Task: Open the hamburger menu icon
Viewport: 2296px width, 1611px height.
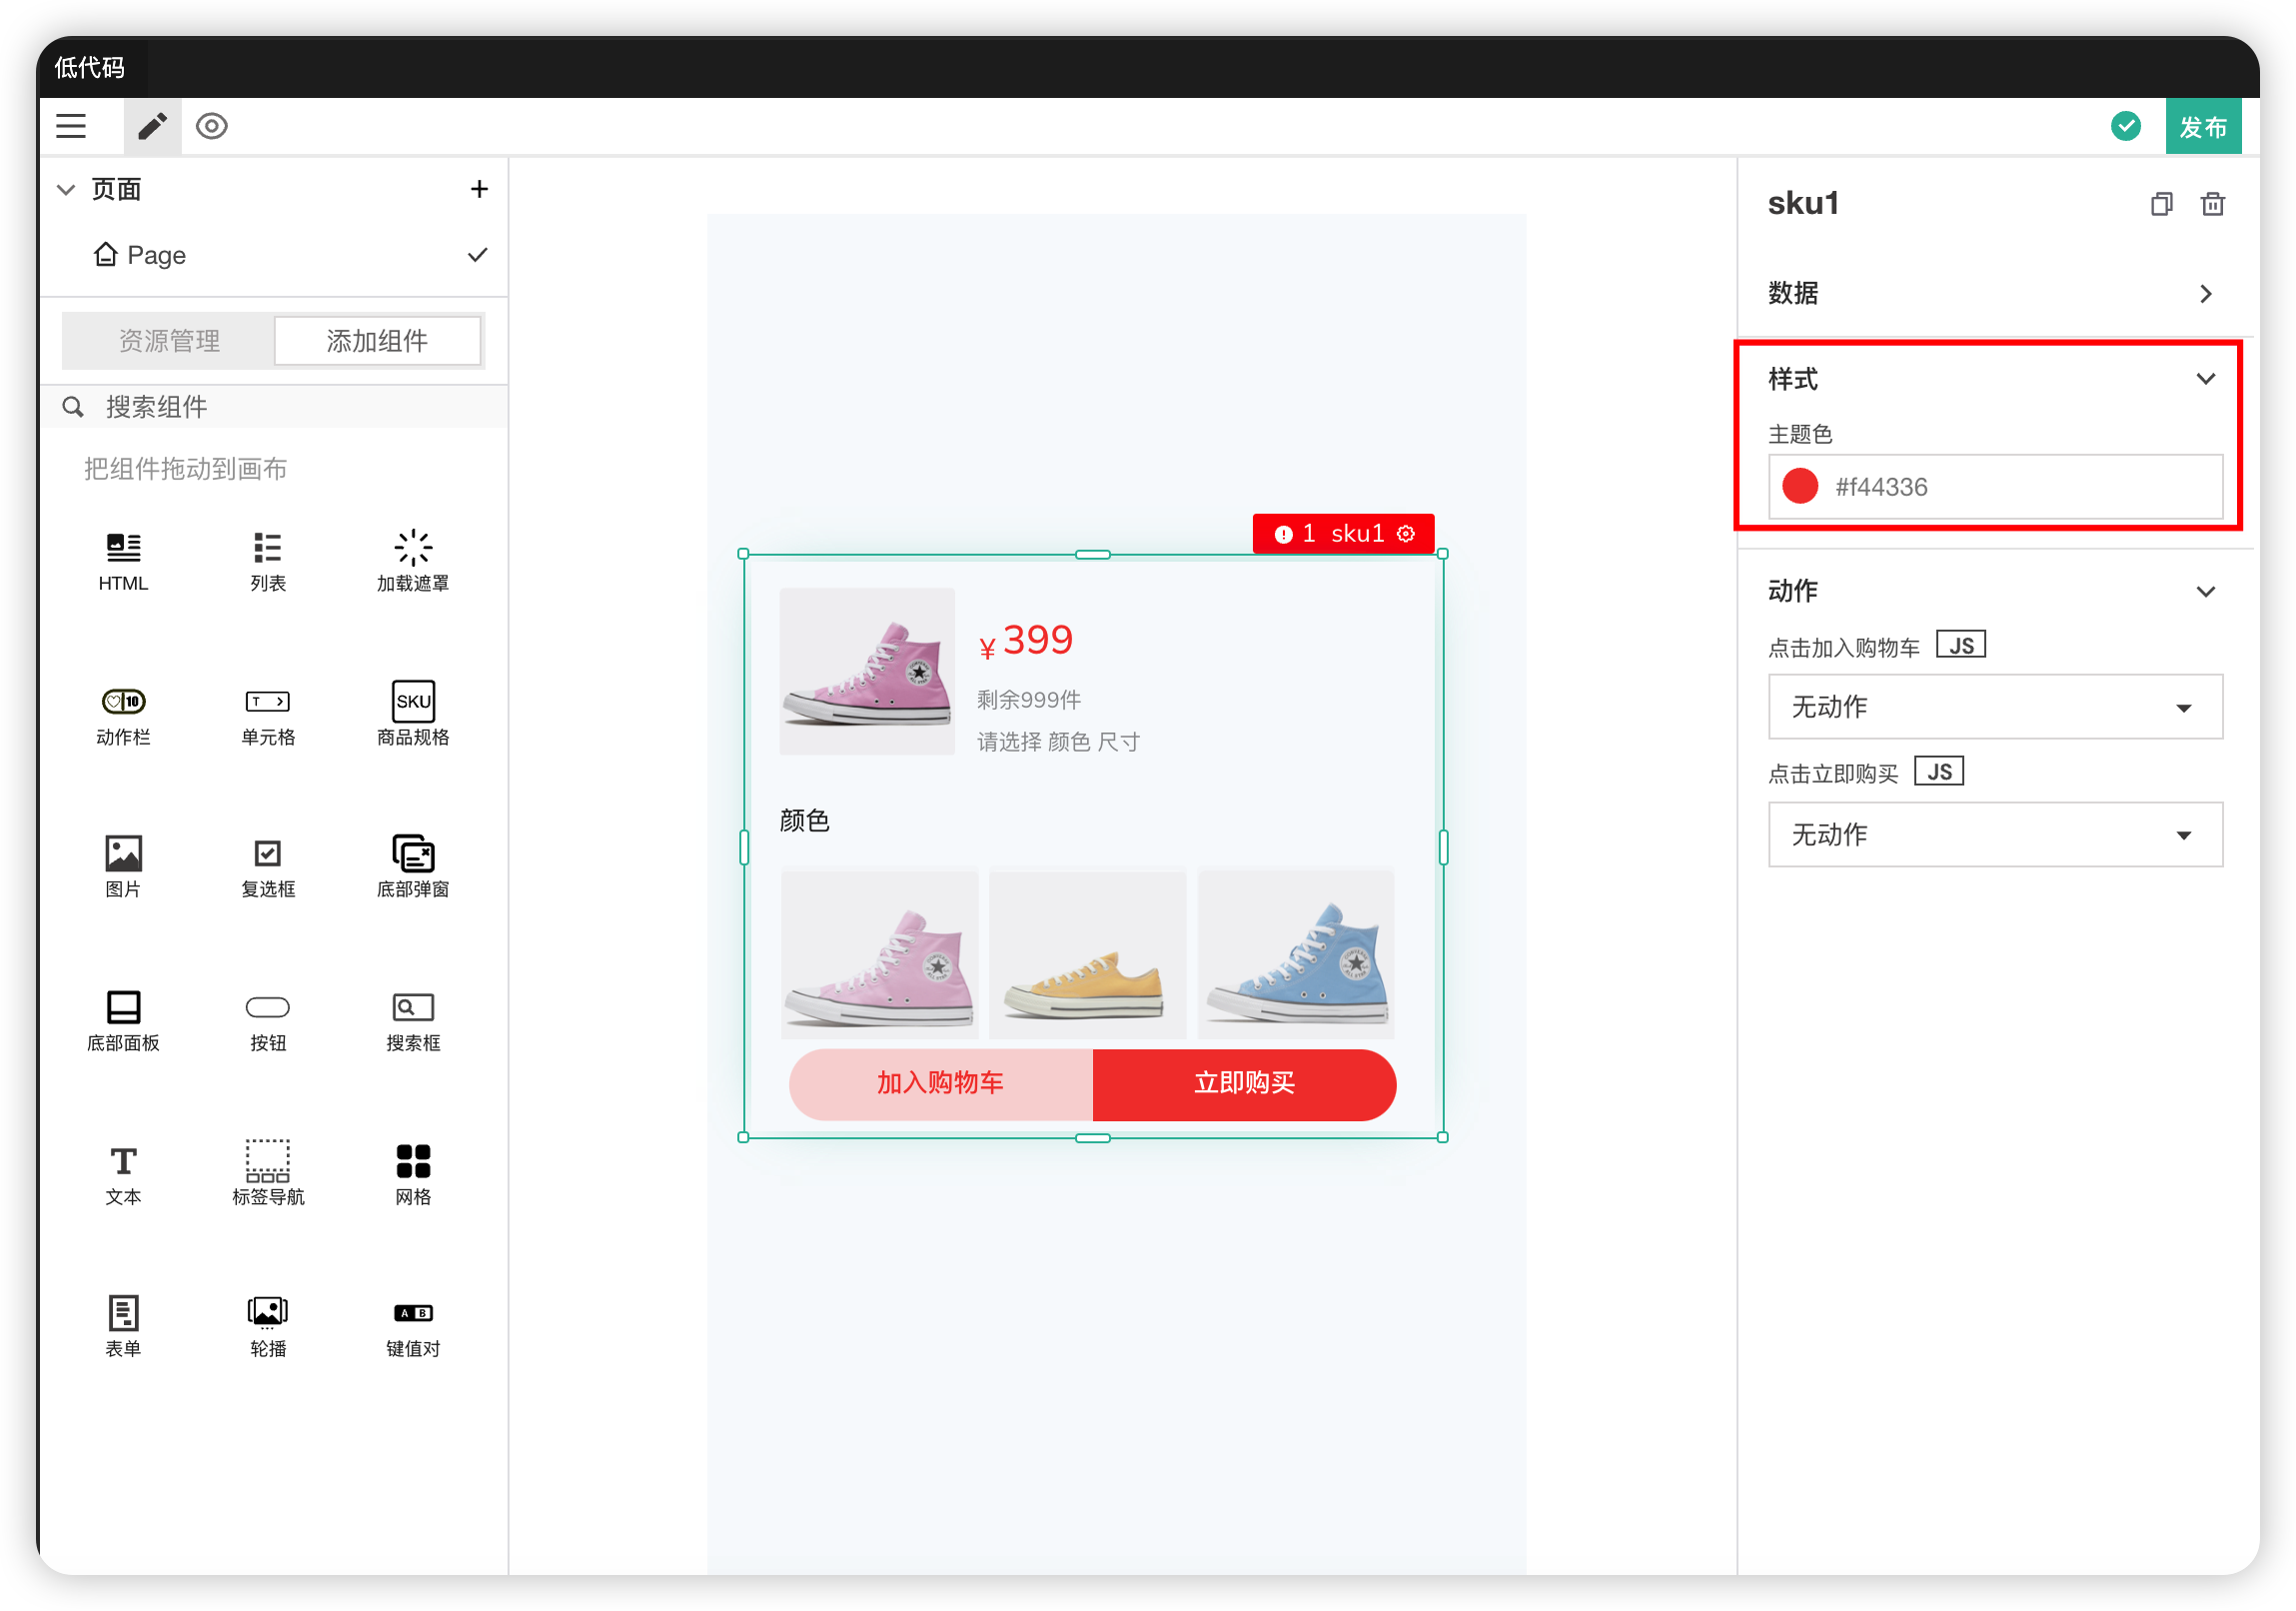Action: pos(71,126)
